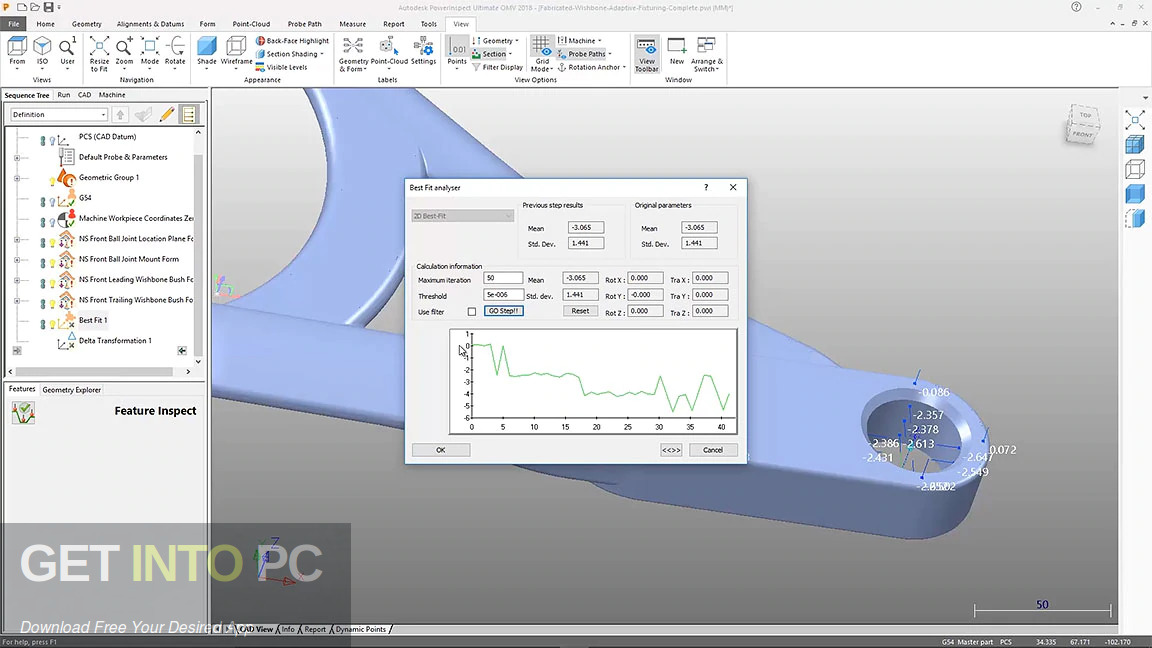Enable the Use filter checkbox
The height and width of the screenshot is (648, 1152).
[472, 312]
